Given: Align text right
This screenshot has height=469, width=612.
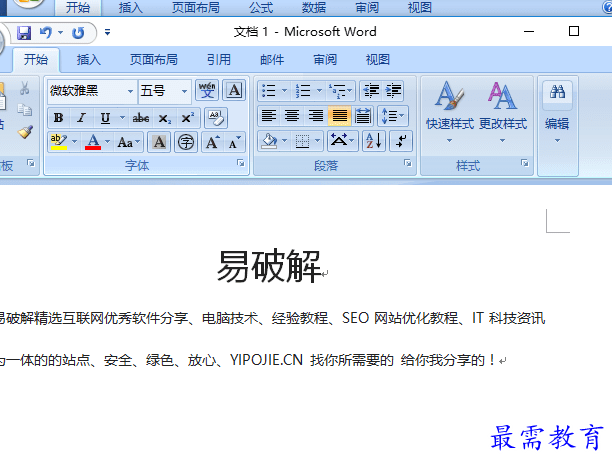Looking at the screenshot, I should click(316, 116).
